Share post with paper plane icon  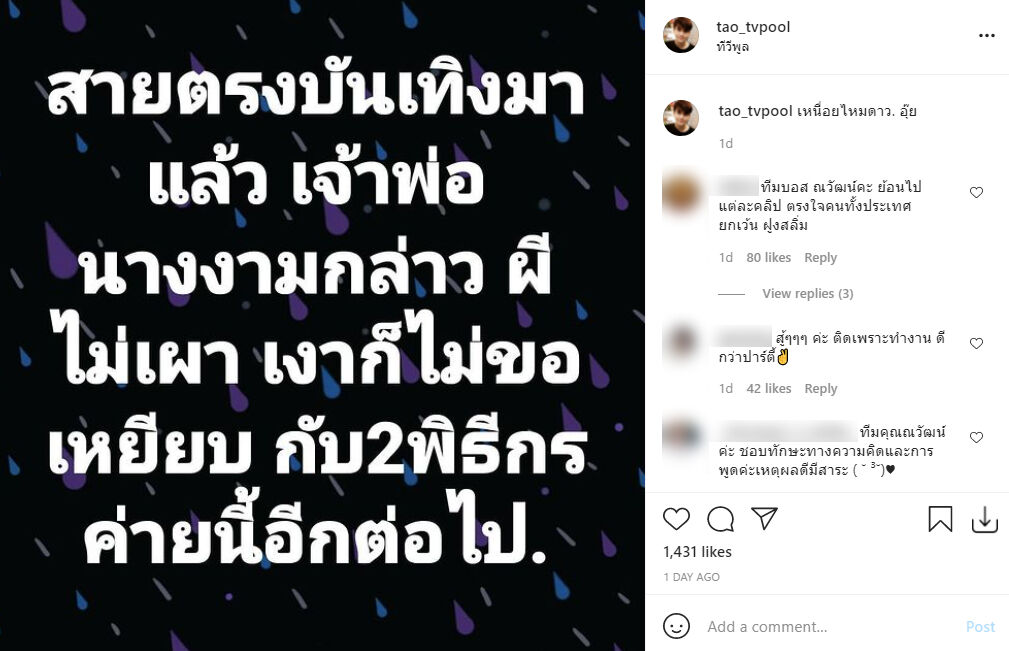764,518
